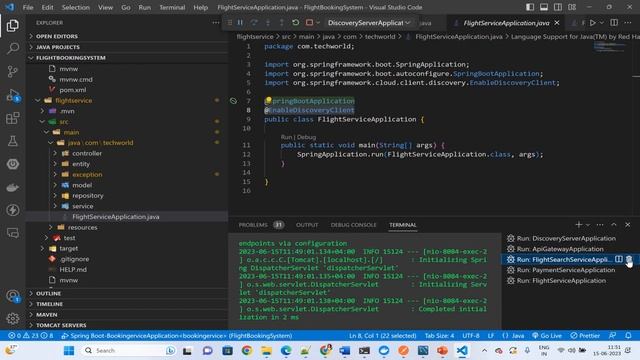Toggle the primary side bar layout icon
This screenshot has width=640, height=360.
530,7
